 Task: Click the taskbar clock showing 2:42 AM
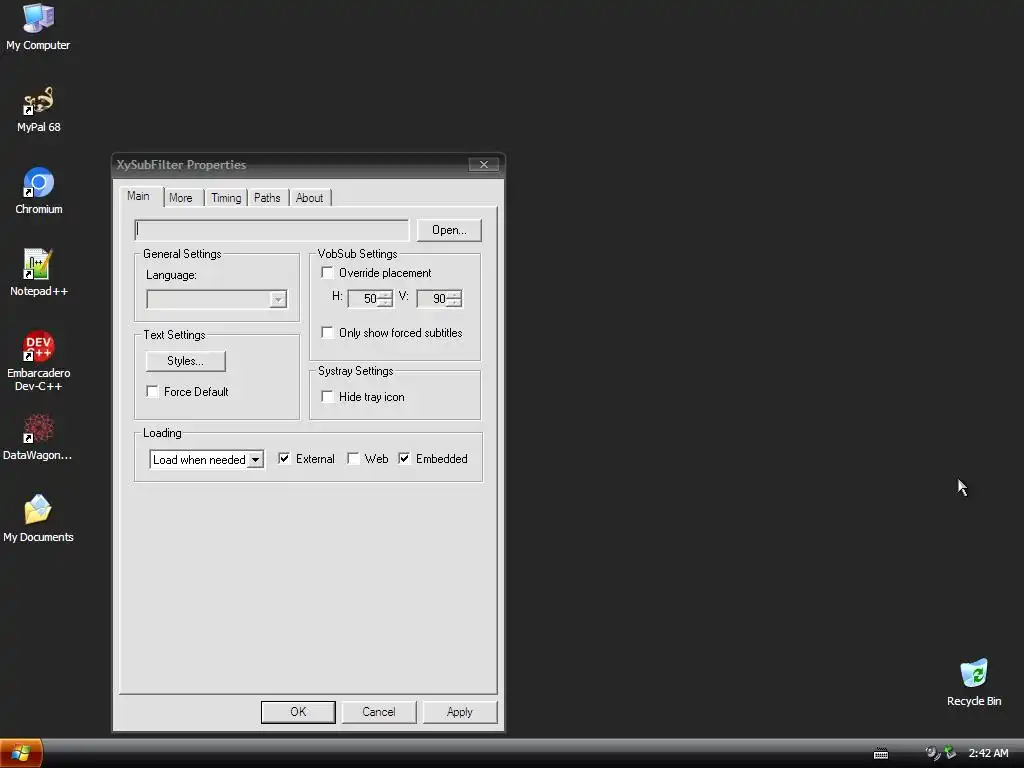pyautogui.click(x=988, y=753)
